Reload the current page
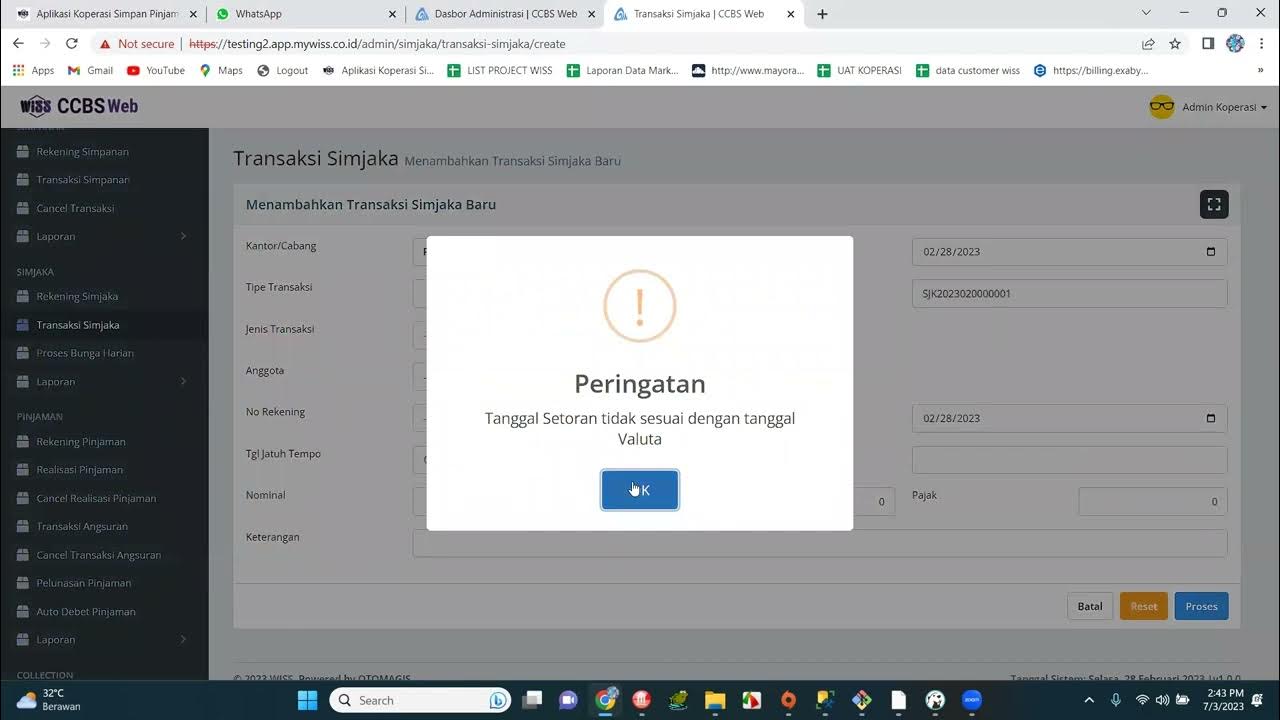1280x720 pixels. point(71,44)
